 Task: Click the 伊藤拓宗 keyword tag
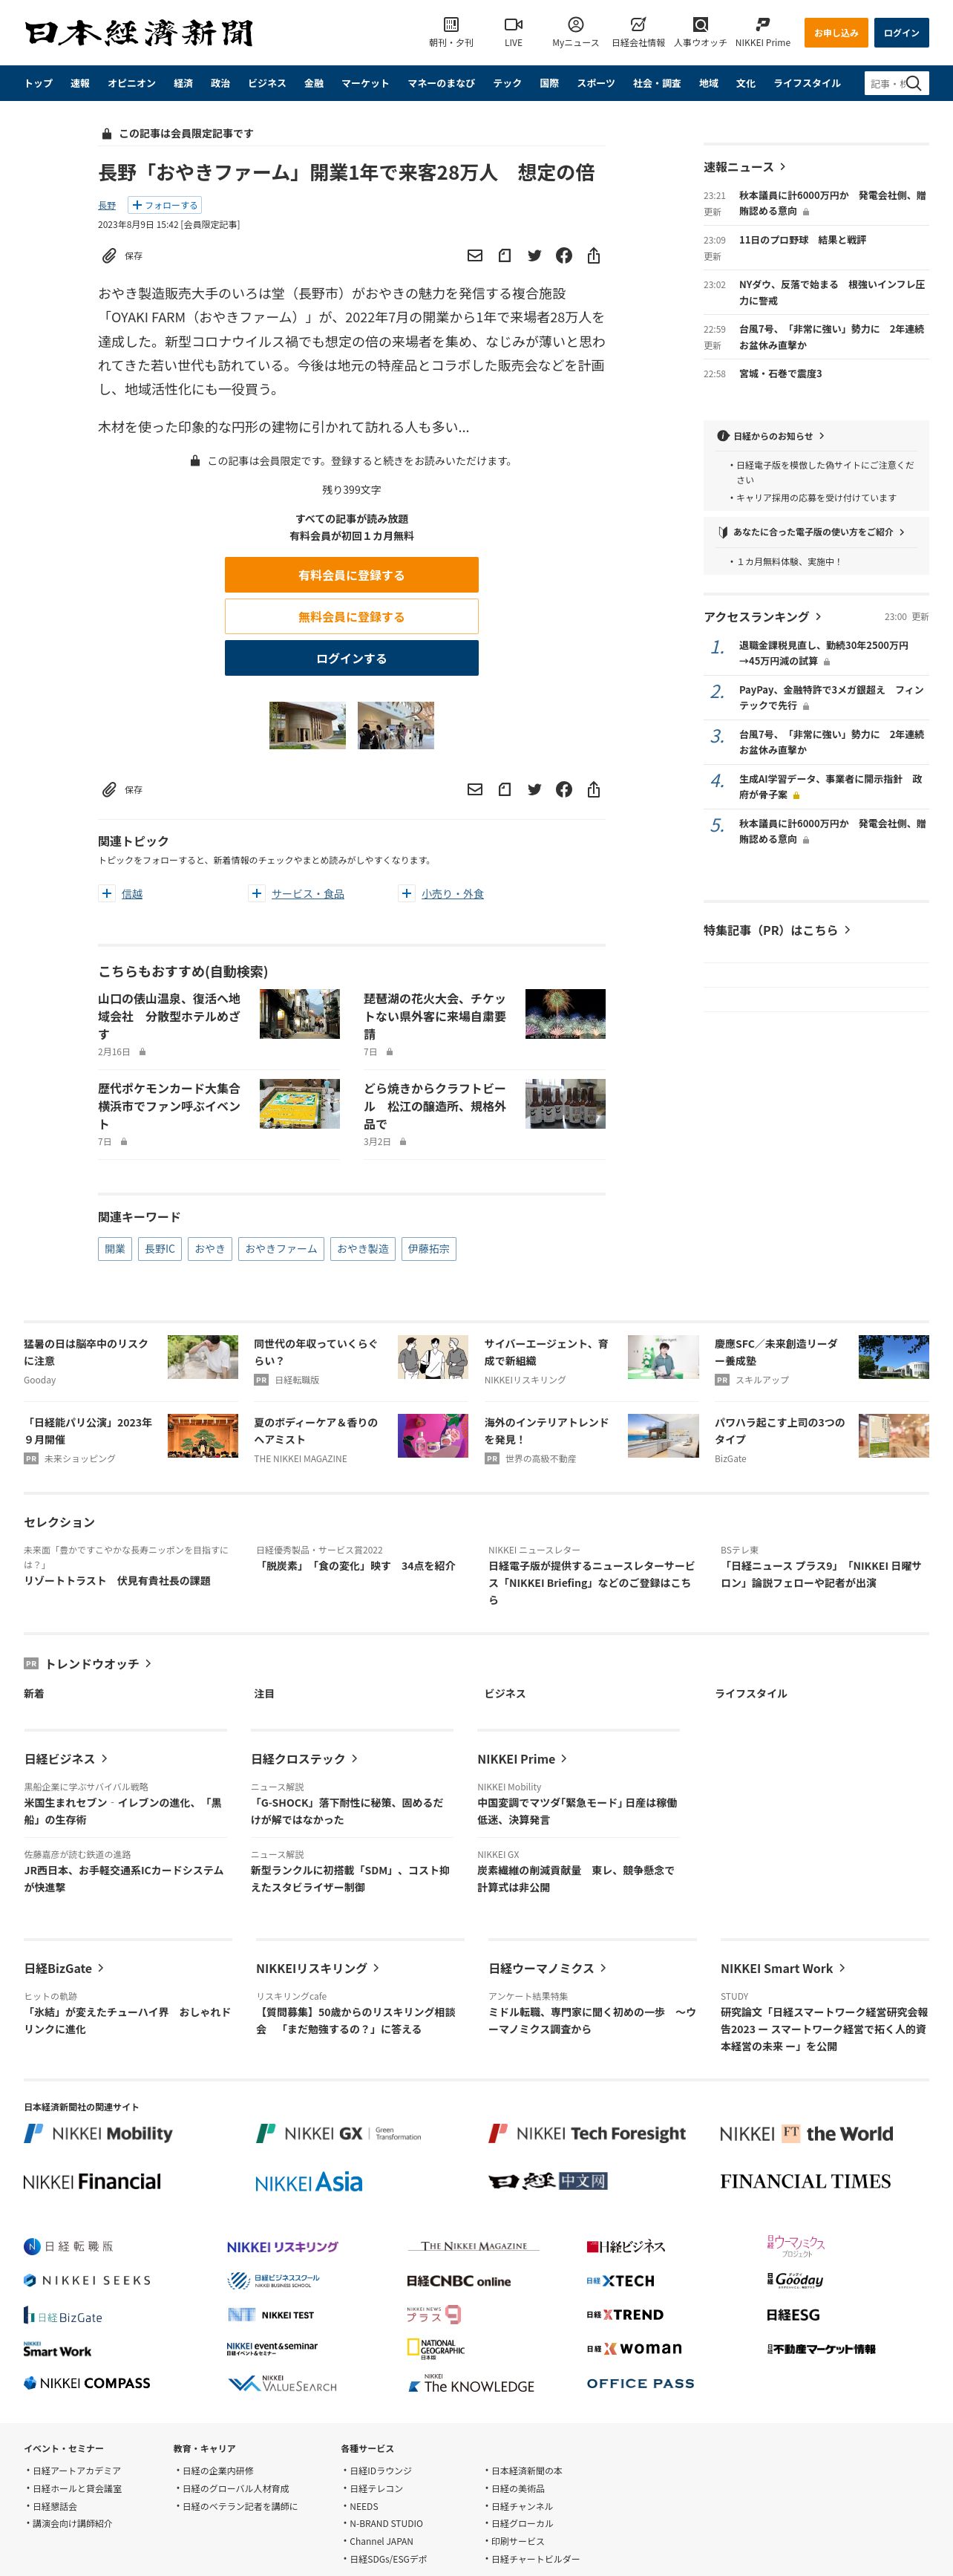pyautogui.click(x=428, y=1249)
